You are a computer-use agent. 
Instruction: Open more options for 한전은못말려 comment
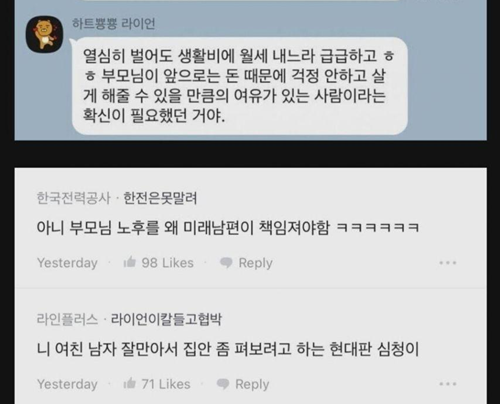[448, 263]
